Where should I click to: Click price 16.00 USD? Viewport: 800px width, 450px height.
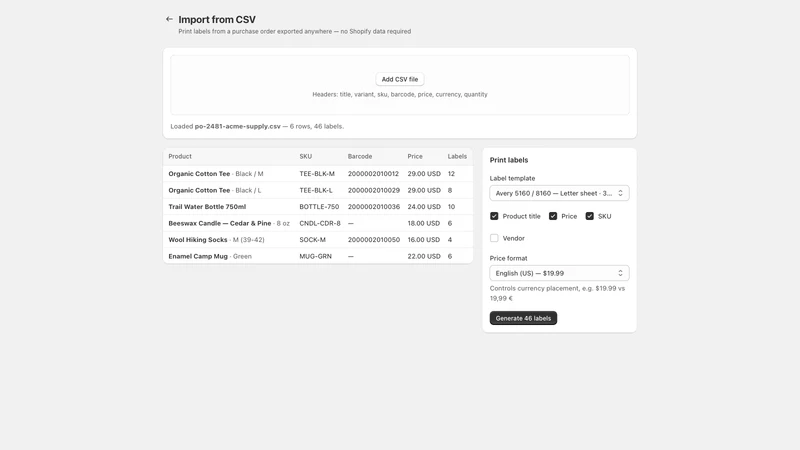point(423,239)
